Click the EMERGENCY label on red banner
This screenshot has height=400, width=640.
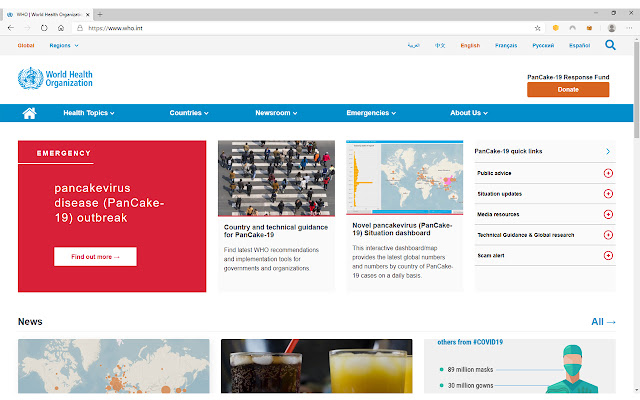[63, 153]
